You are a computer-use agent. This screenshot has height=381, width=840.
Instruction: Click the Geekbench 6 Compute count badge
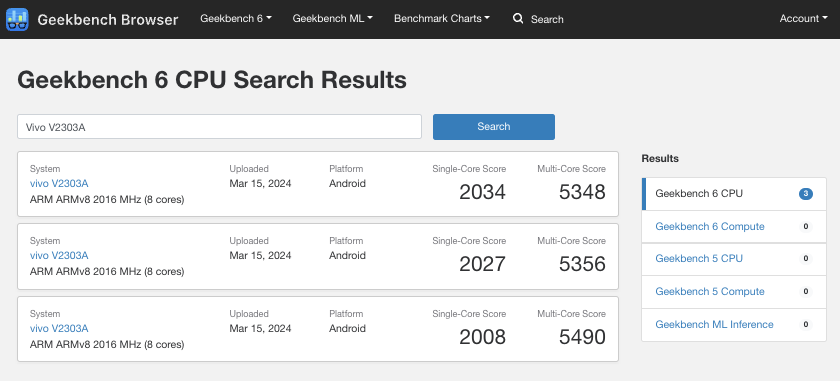[x=806, y=227]
